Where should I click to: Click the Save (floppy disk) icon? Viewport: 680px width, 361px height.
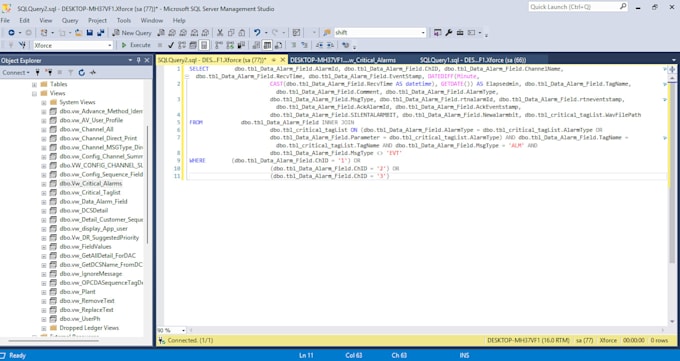(x=90, y=33)
